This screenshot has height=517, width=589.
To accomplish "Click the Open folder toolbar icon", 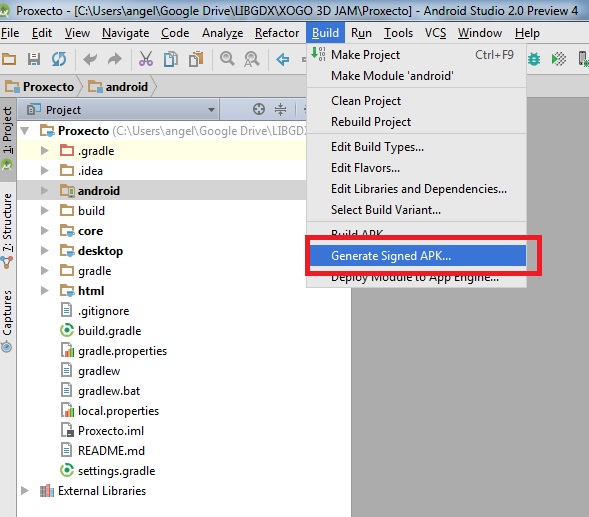I will tap(9, 59).
